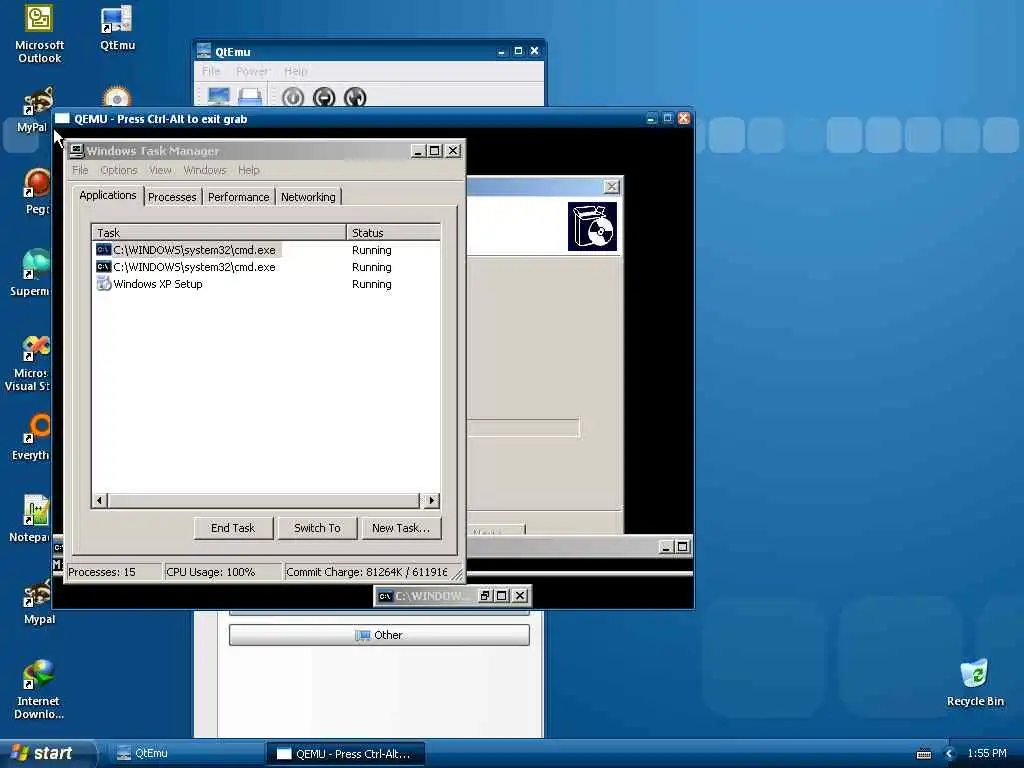The height and width of the screenshot is (768, 1024).
Task: Restore the minimized C:\WINDOW cmd window
Action: pos(485,596)
